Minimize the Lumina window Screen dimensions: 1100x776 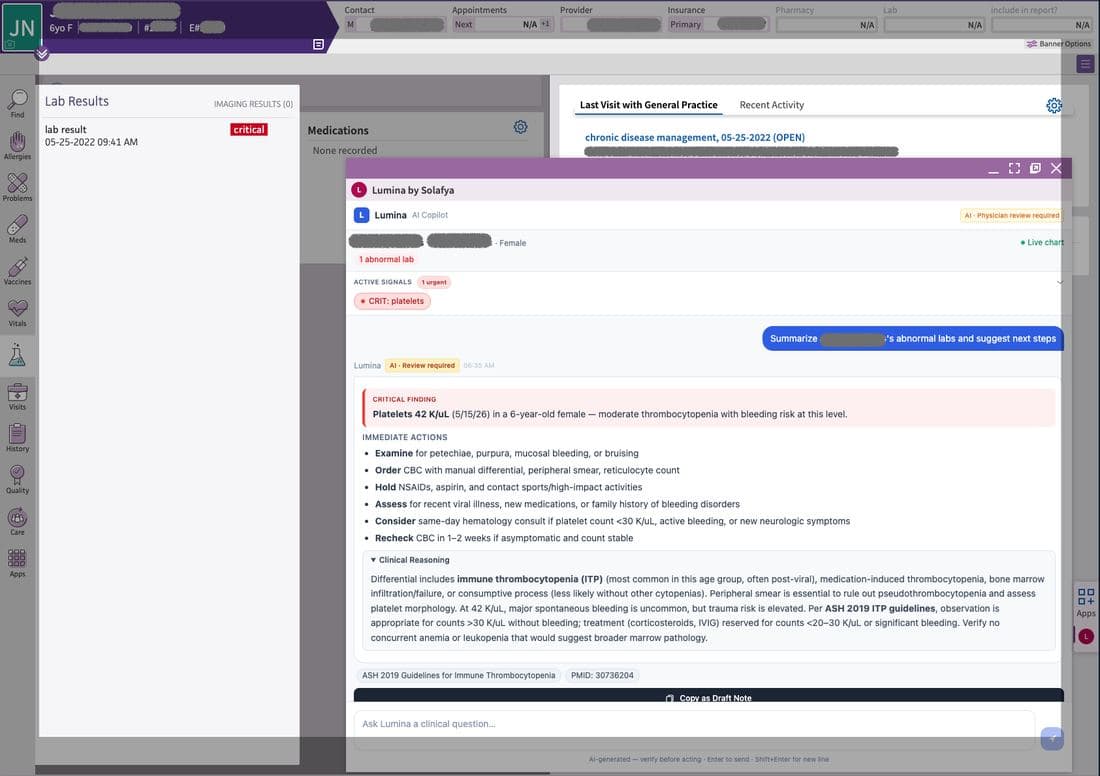(x=993, y=168)
